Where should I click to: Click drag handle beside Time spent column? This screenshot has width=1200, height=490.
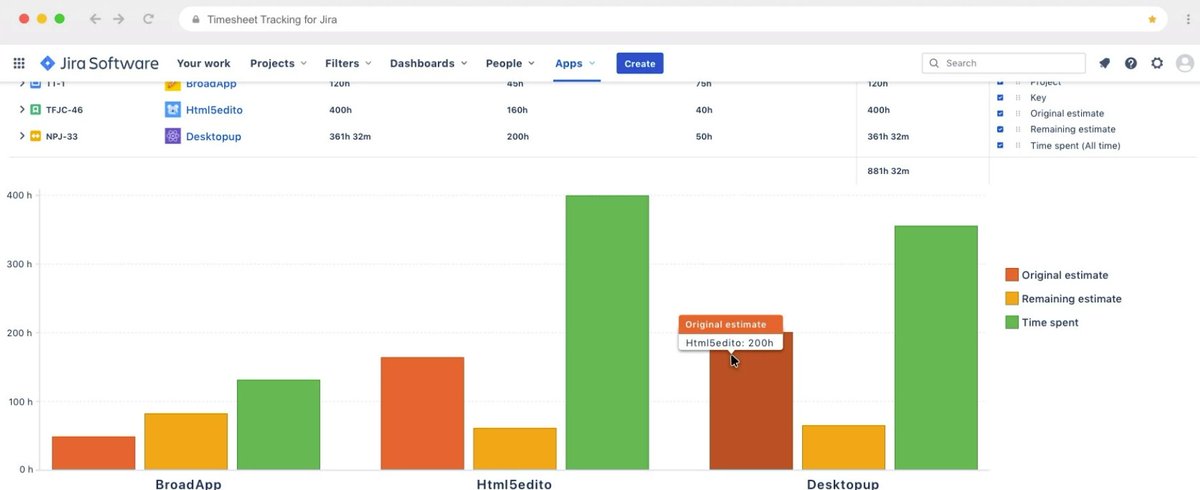pos(1018,145)
